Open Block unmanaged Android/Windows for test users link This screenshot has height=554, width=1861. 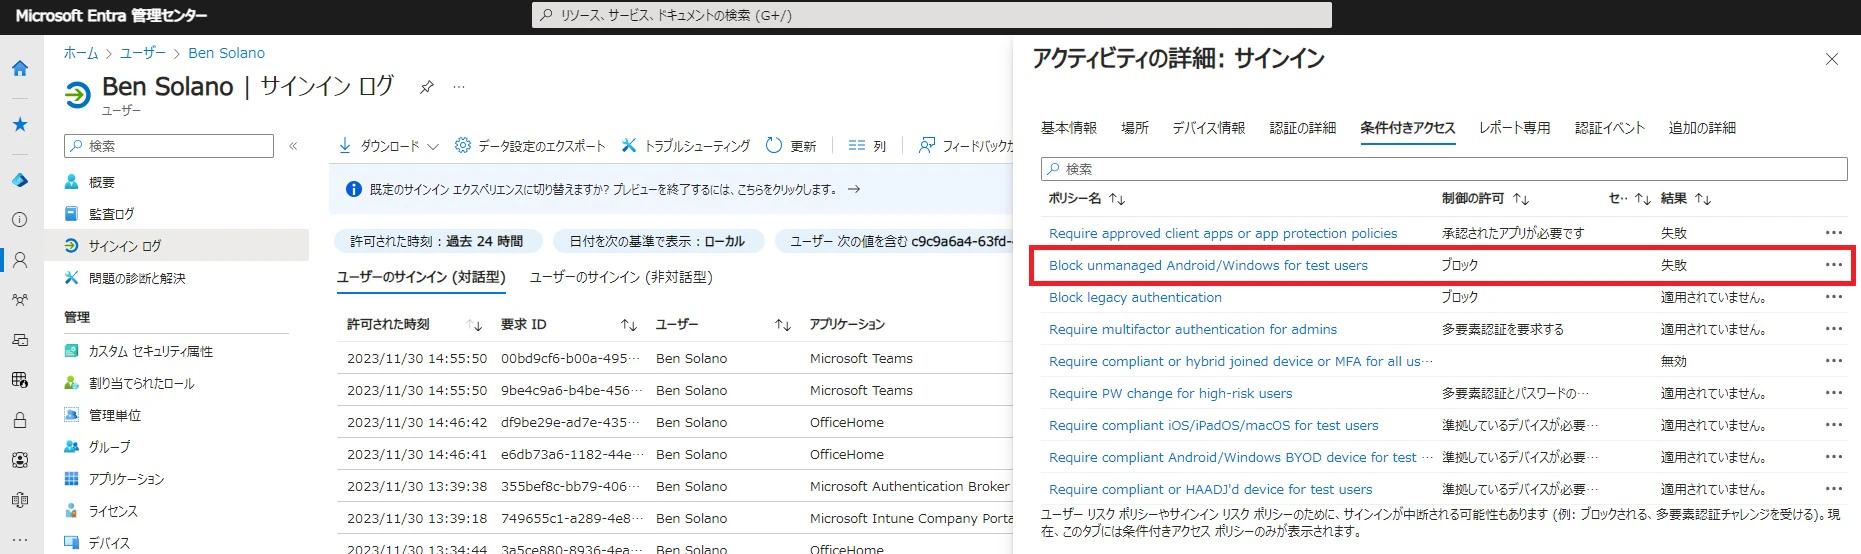point(1208,265)
